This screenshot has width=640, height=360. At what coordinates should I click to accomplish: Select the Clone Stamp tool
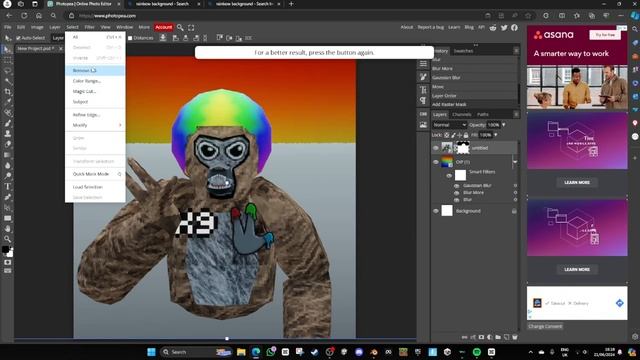[7, 133]
